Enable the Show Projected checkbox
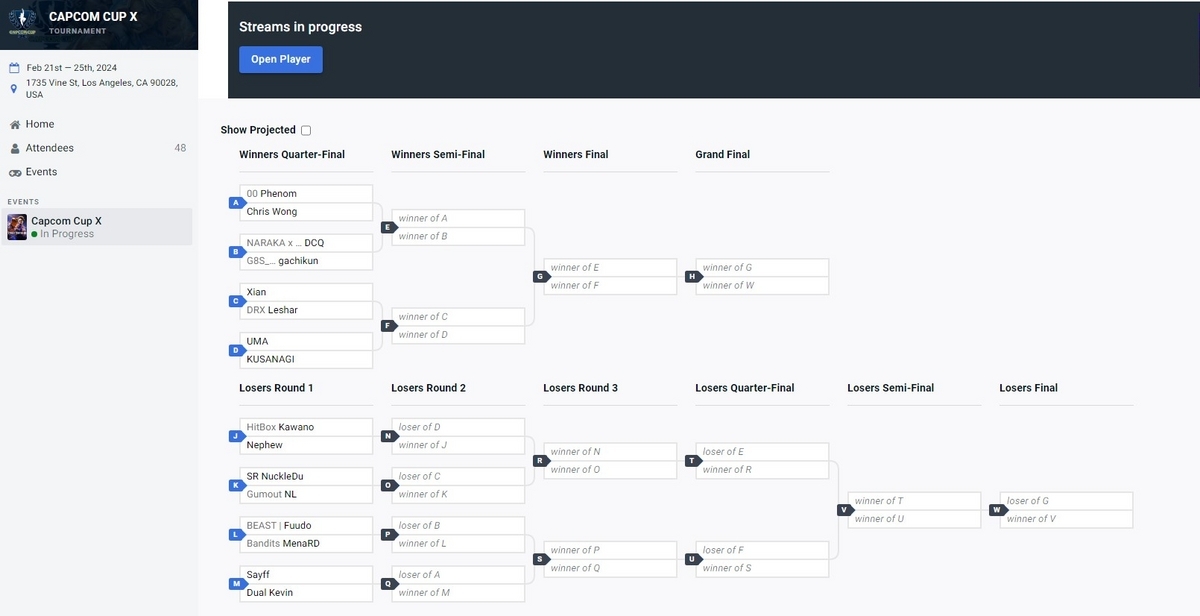This screenshot has width=1200, height=616. click(306, 130)
